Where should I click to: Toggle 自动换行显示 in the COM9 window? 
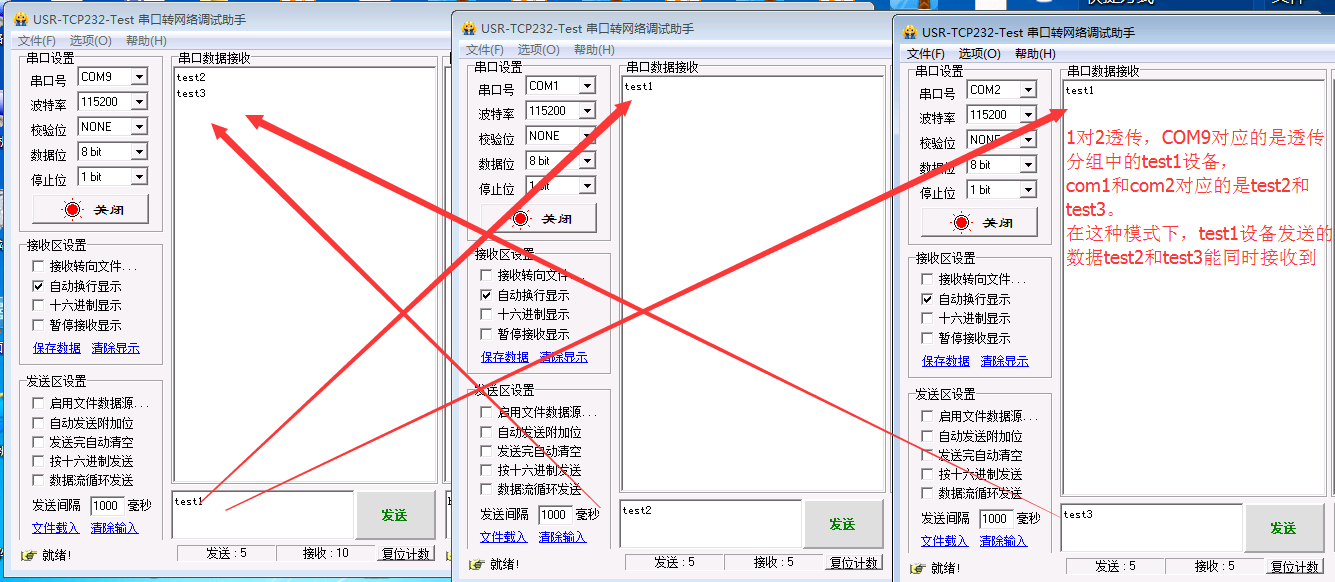(38, 286)
